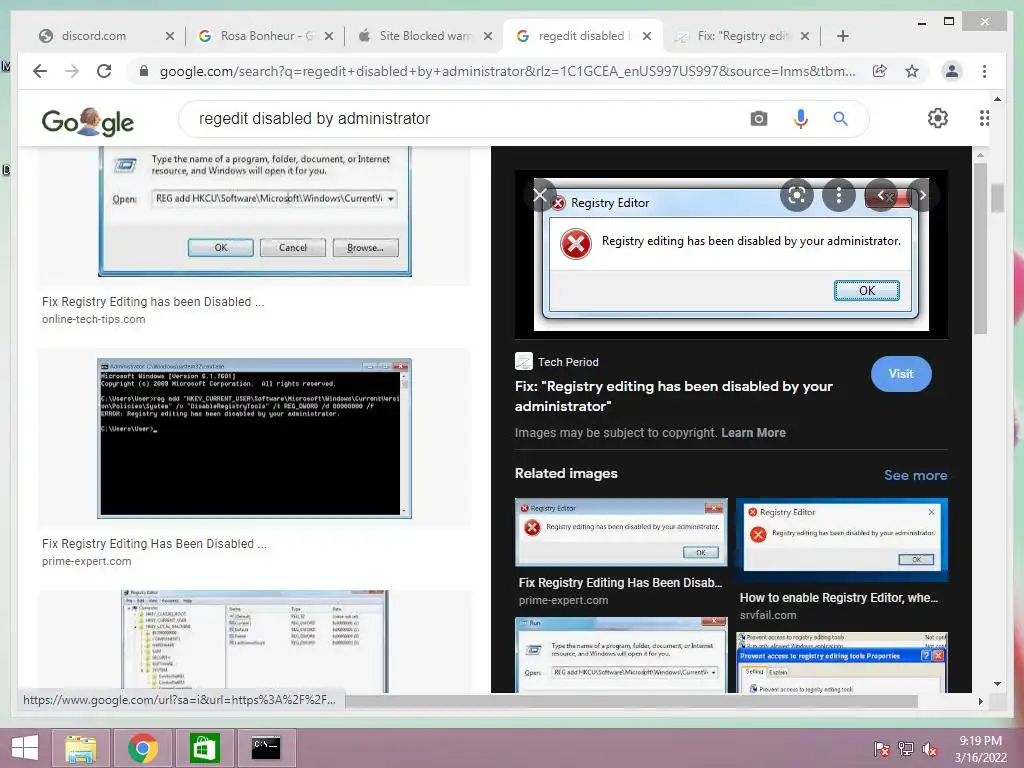The width and height of the screenshot is (1024, 768).
Task: Click the Google logo
Action: tap(88, 121)
